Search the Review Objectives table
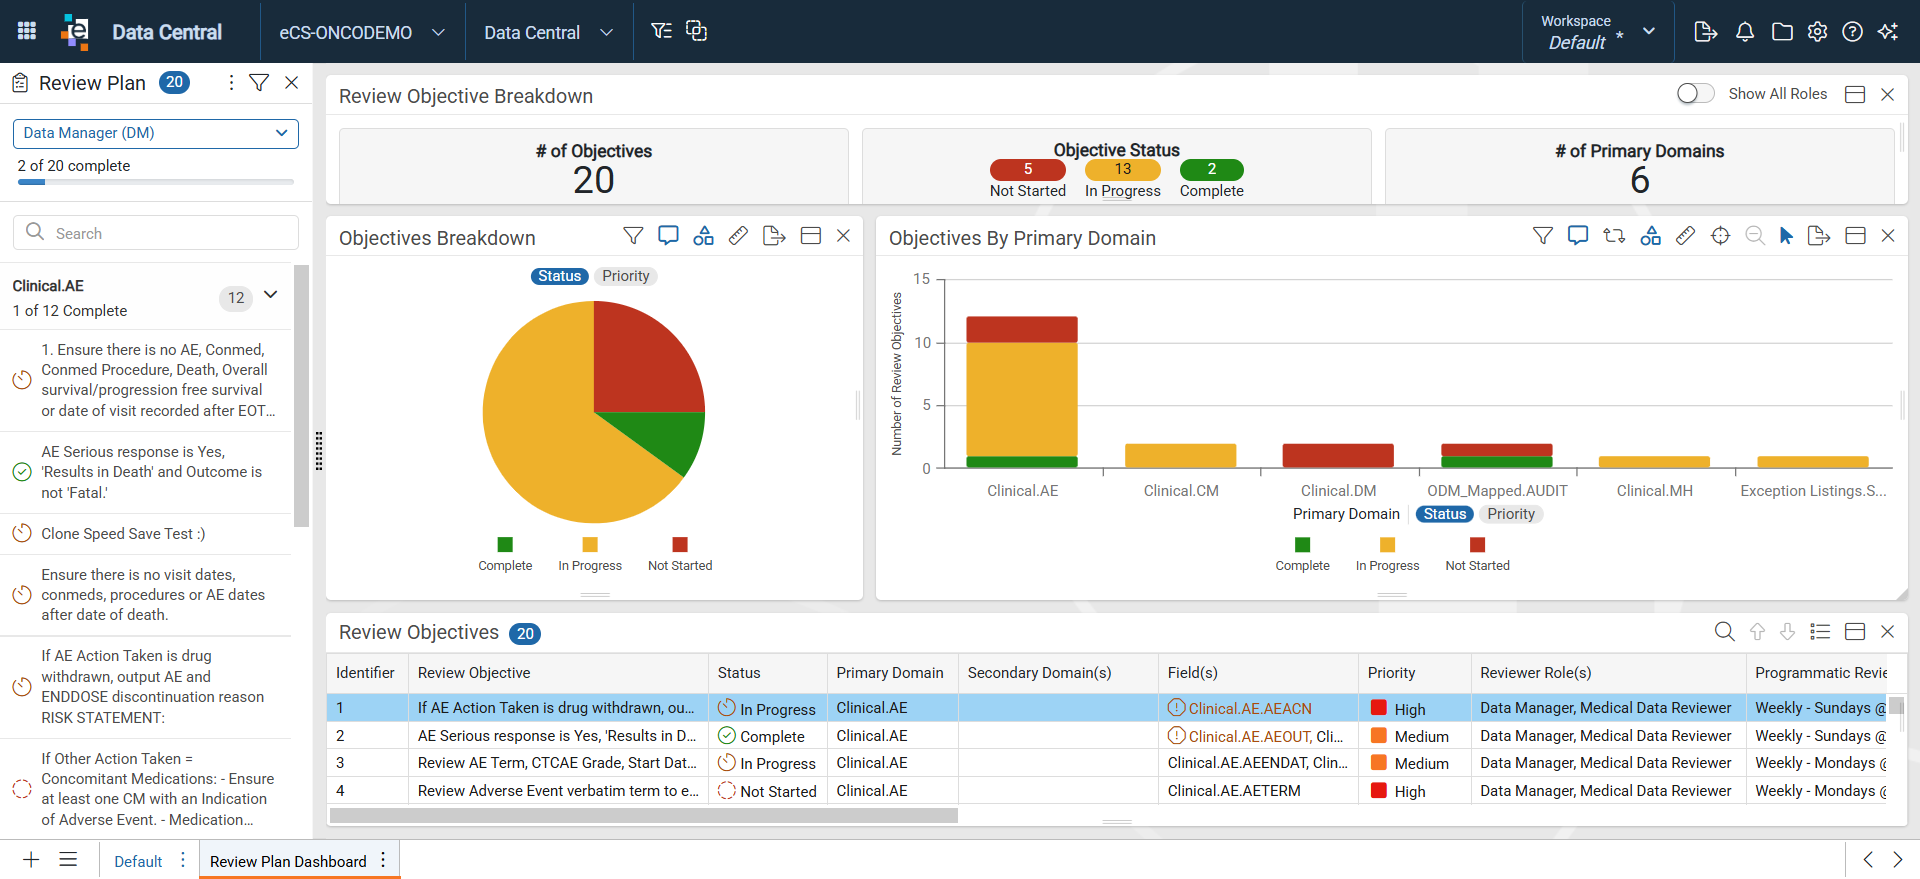Screen dimensions: 1920x879 click(x=1725, y=632)
